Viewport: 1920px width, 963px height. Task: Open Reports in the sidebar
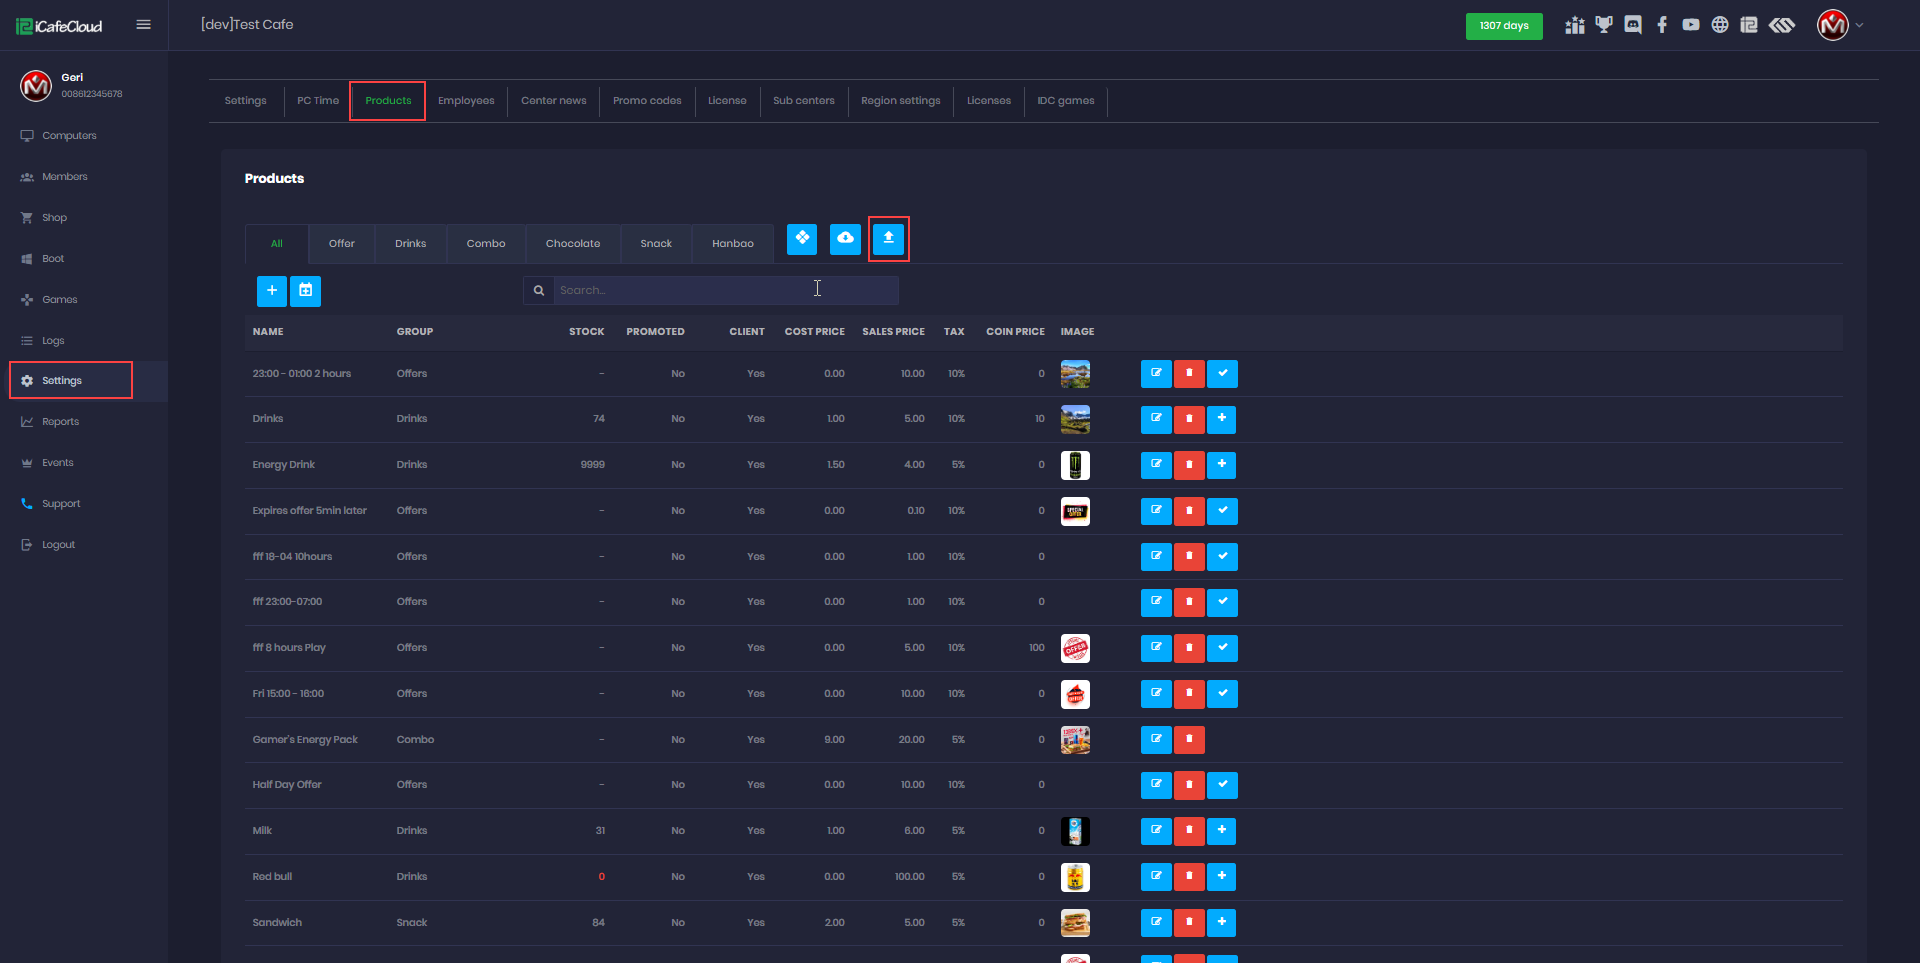60,422
